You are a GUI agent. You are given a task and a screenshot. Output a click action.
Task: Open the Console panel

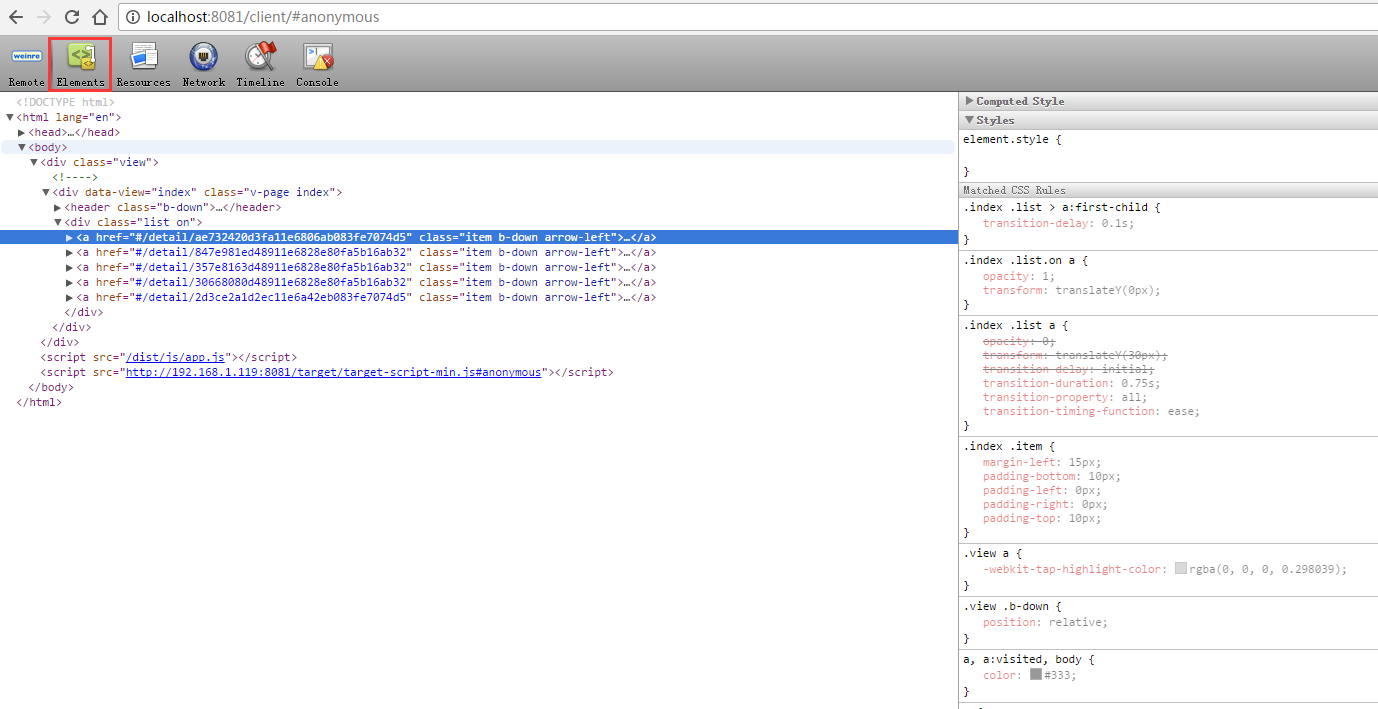click(318, 65)
